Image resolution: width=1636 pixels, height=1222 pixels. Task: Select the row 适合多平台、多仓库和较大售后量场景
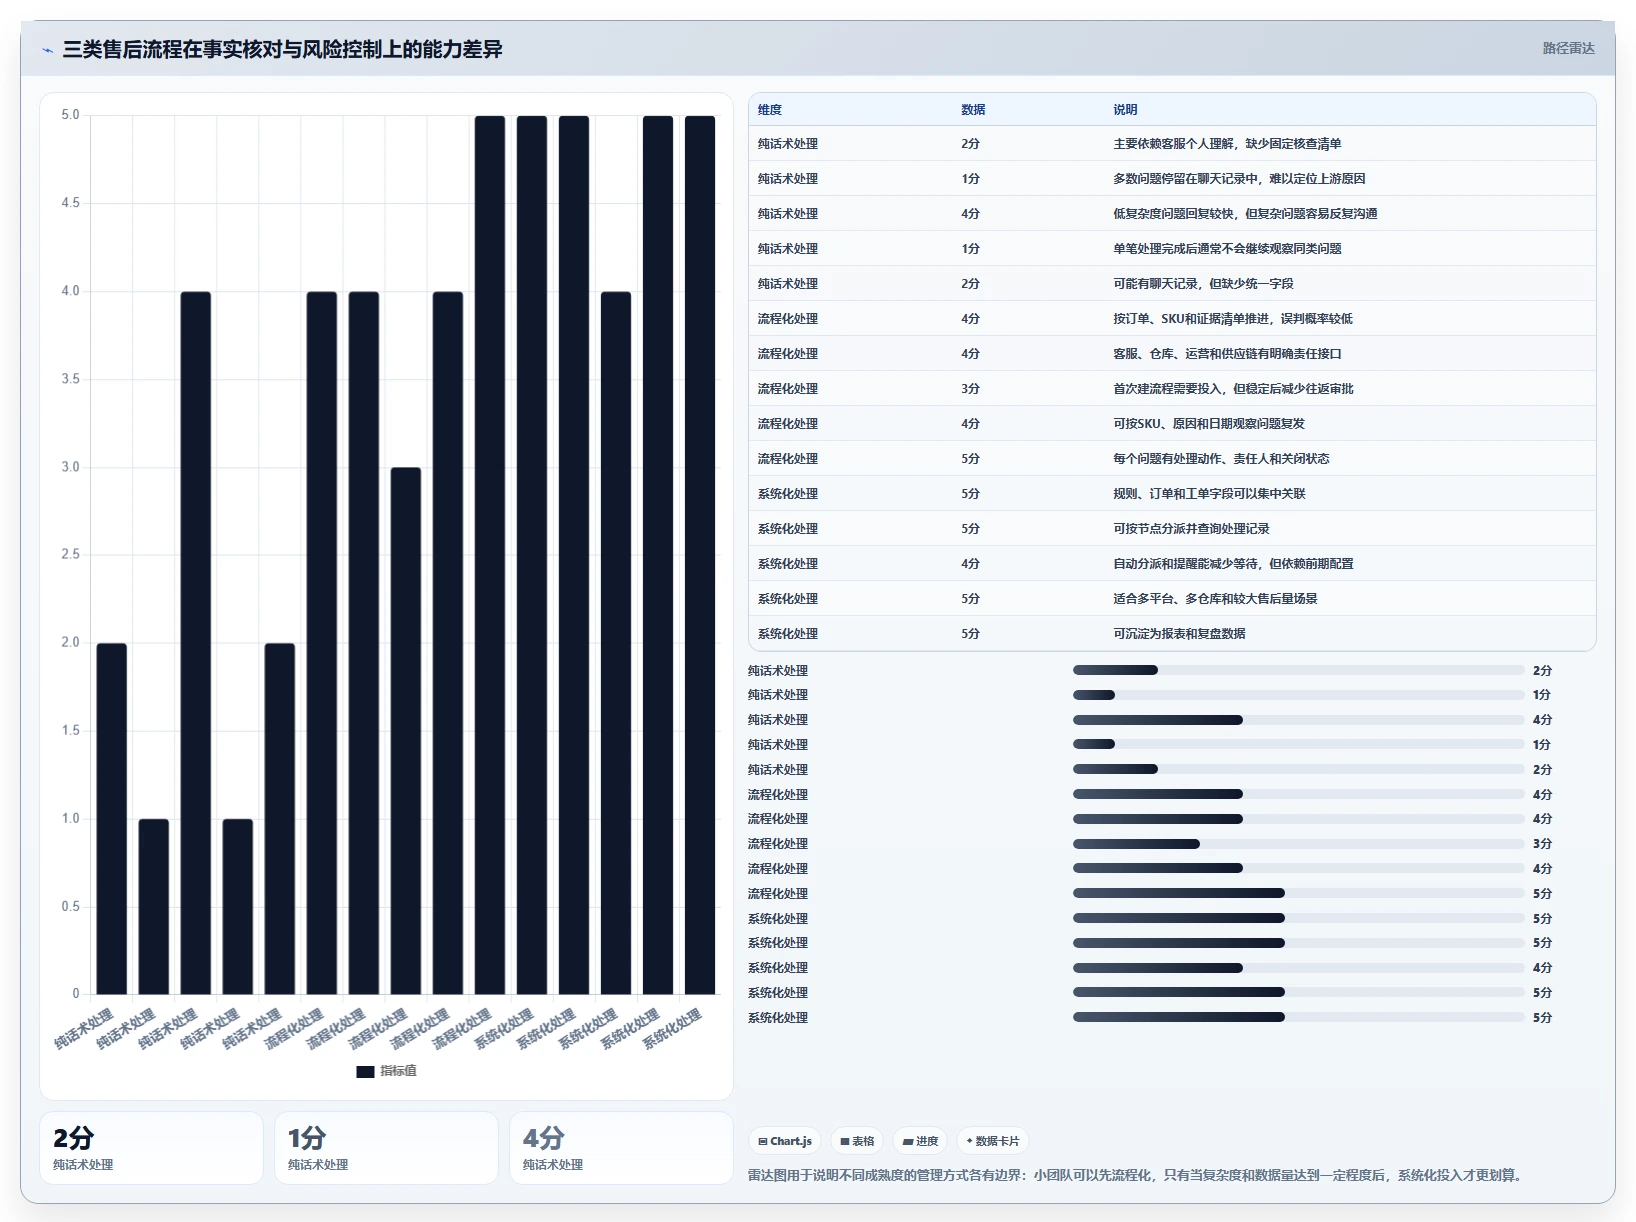coord(1172,599)
